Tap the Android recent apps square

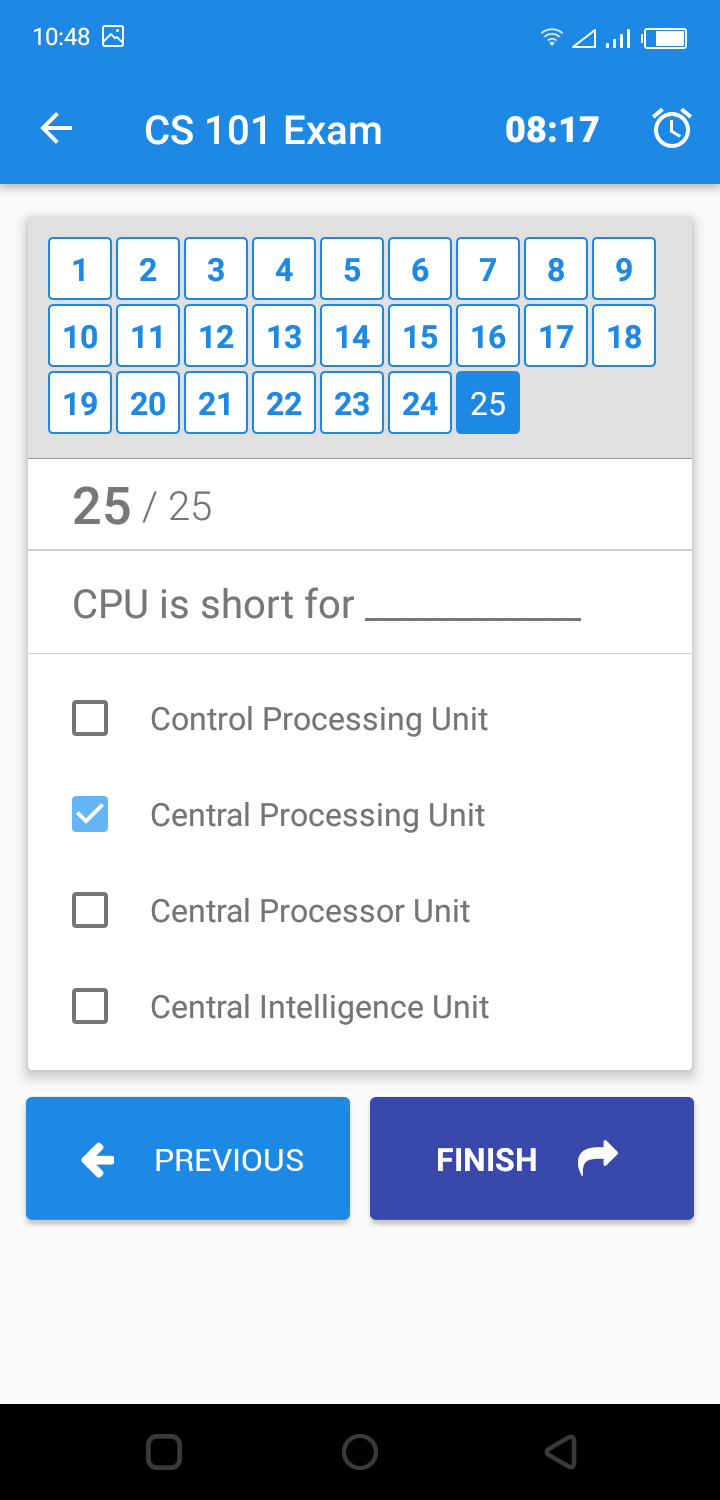pos(163,1451)
